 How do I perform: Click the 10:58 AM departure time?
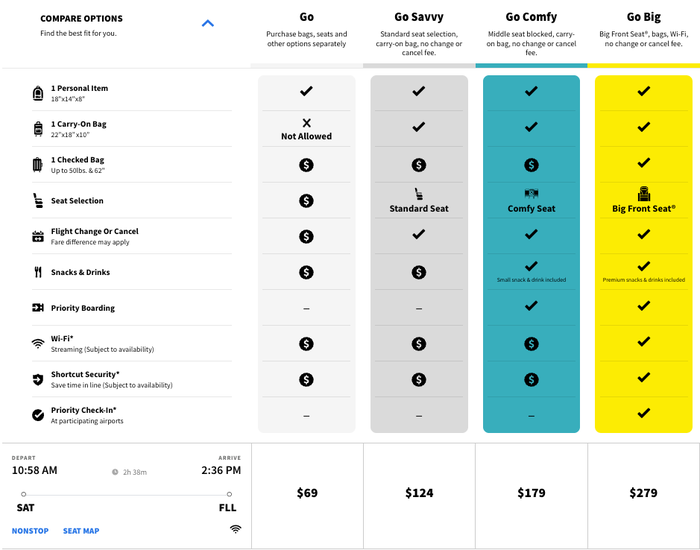tap(34, 470)
